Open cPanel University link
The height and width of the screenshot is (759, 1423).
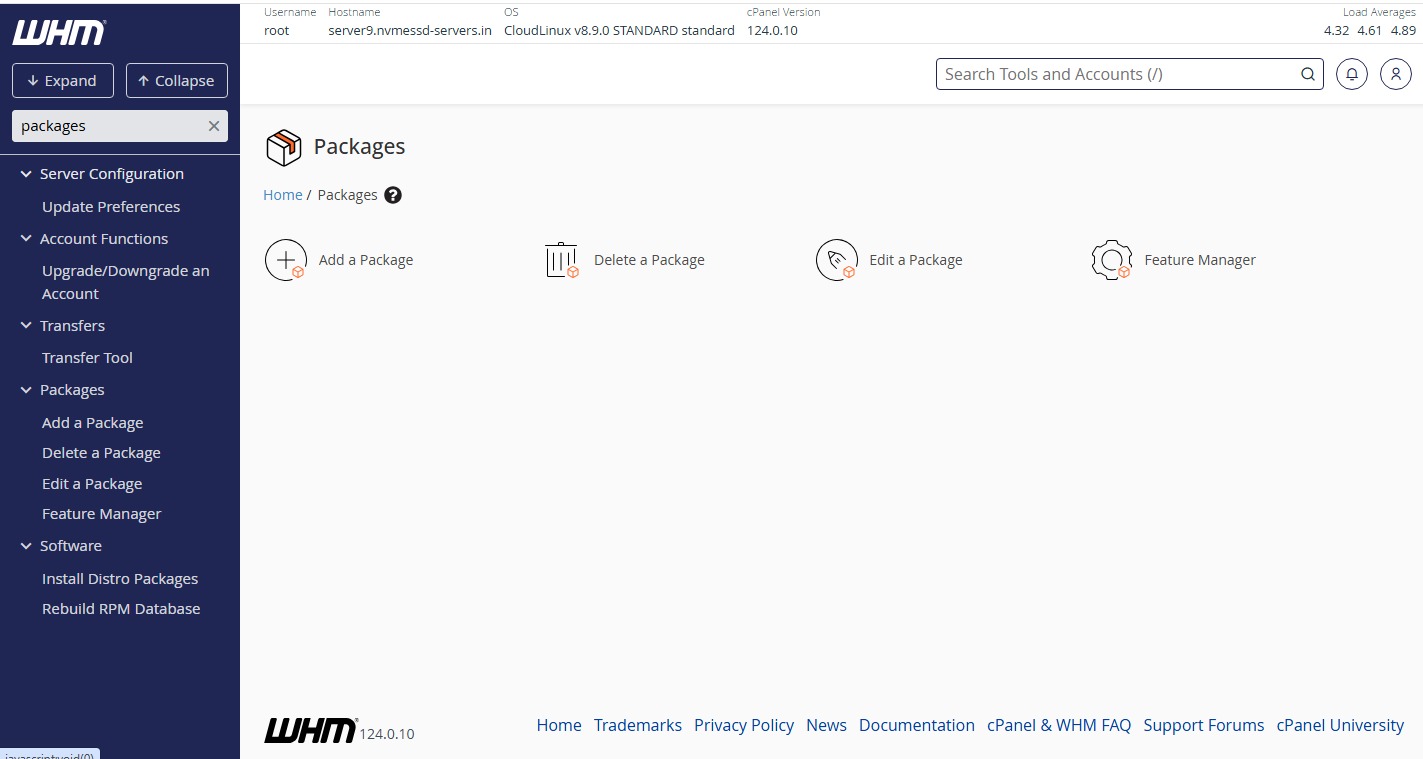(x=1340, y=726)
